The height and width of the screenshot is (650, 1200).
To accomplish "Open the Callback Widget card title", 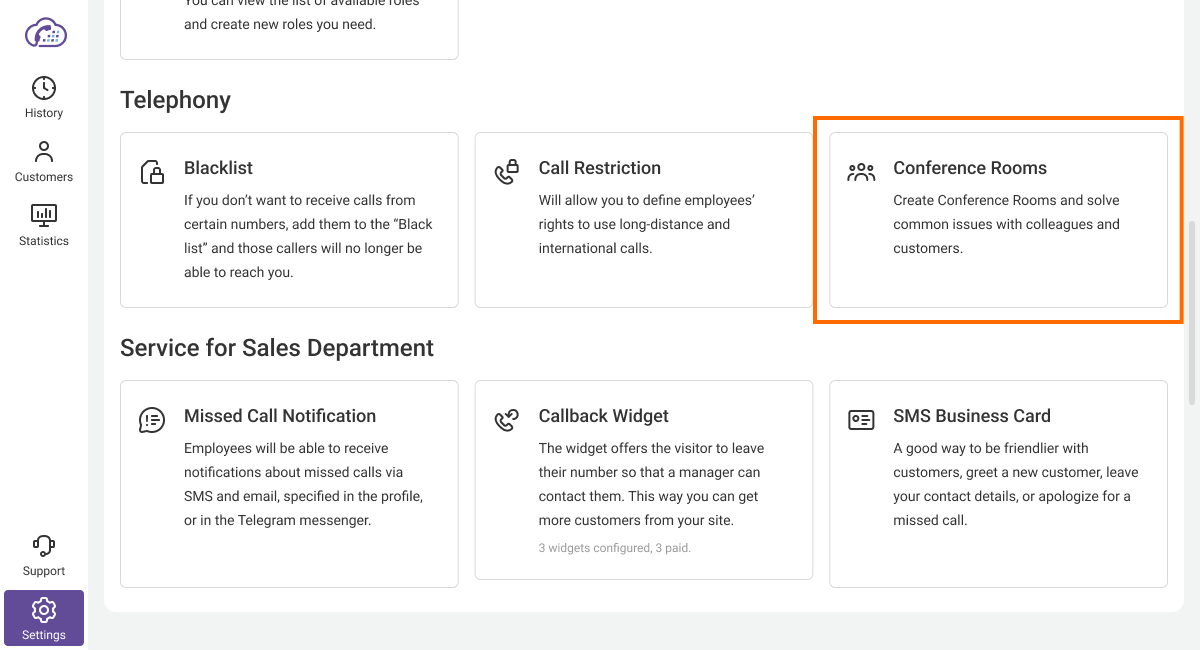I will pos(603,416).
